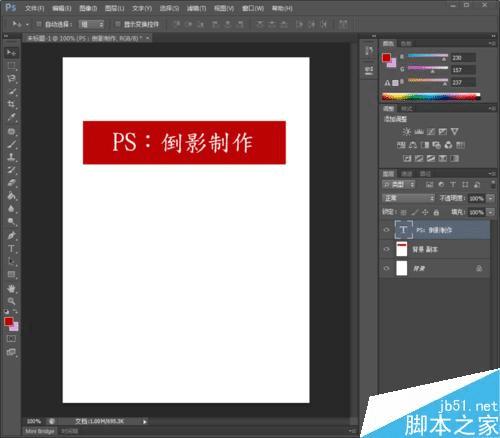The width and height of the screenshot is (500, 438).
Task: Click the layer opacity 100% field
Action: (477, 198)
